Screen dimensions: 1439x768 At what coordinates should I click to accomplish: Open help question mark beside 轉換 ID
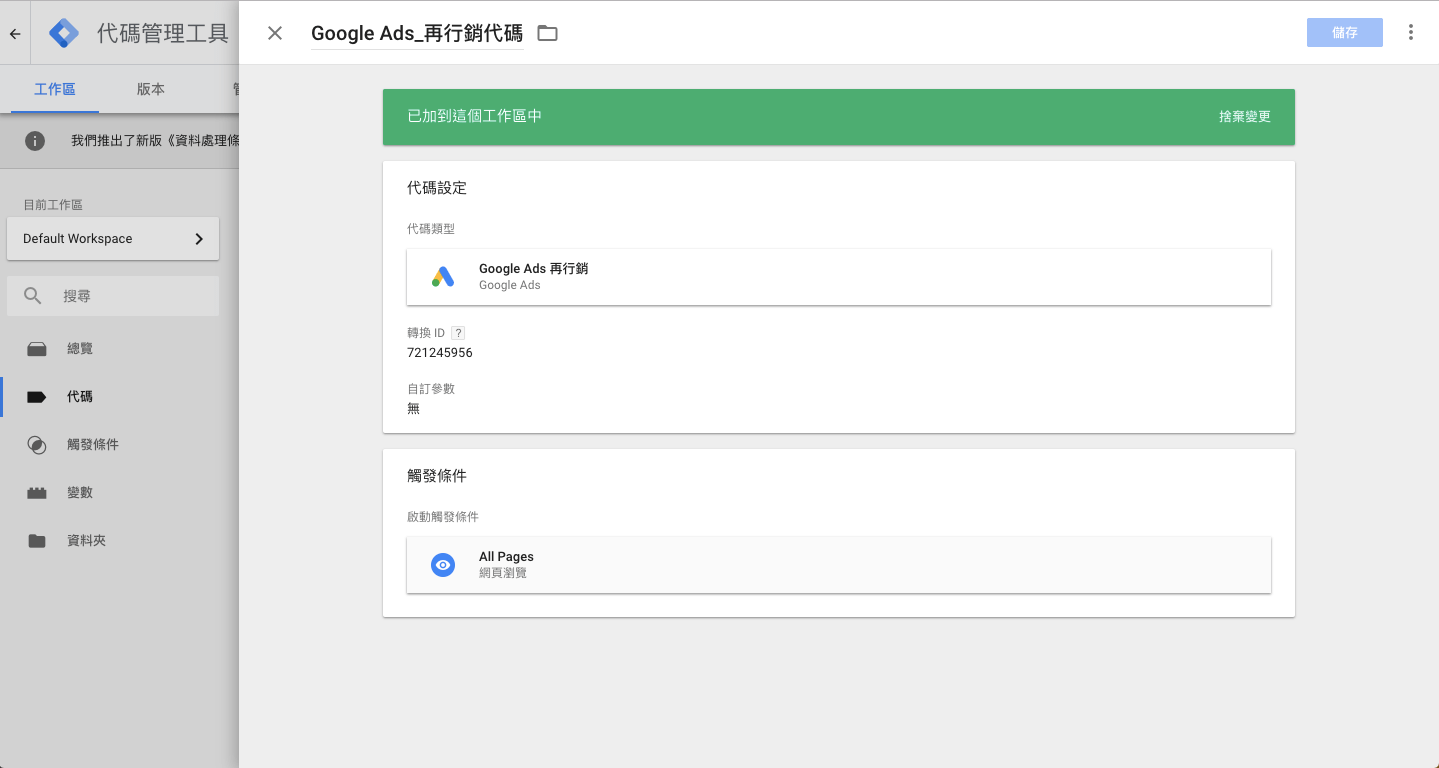click(x=458, y=333)
